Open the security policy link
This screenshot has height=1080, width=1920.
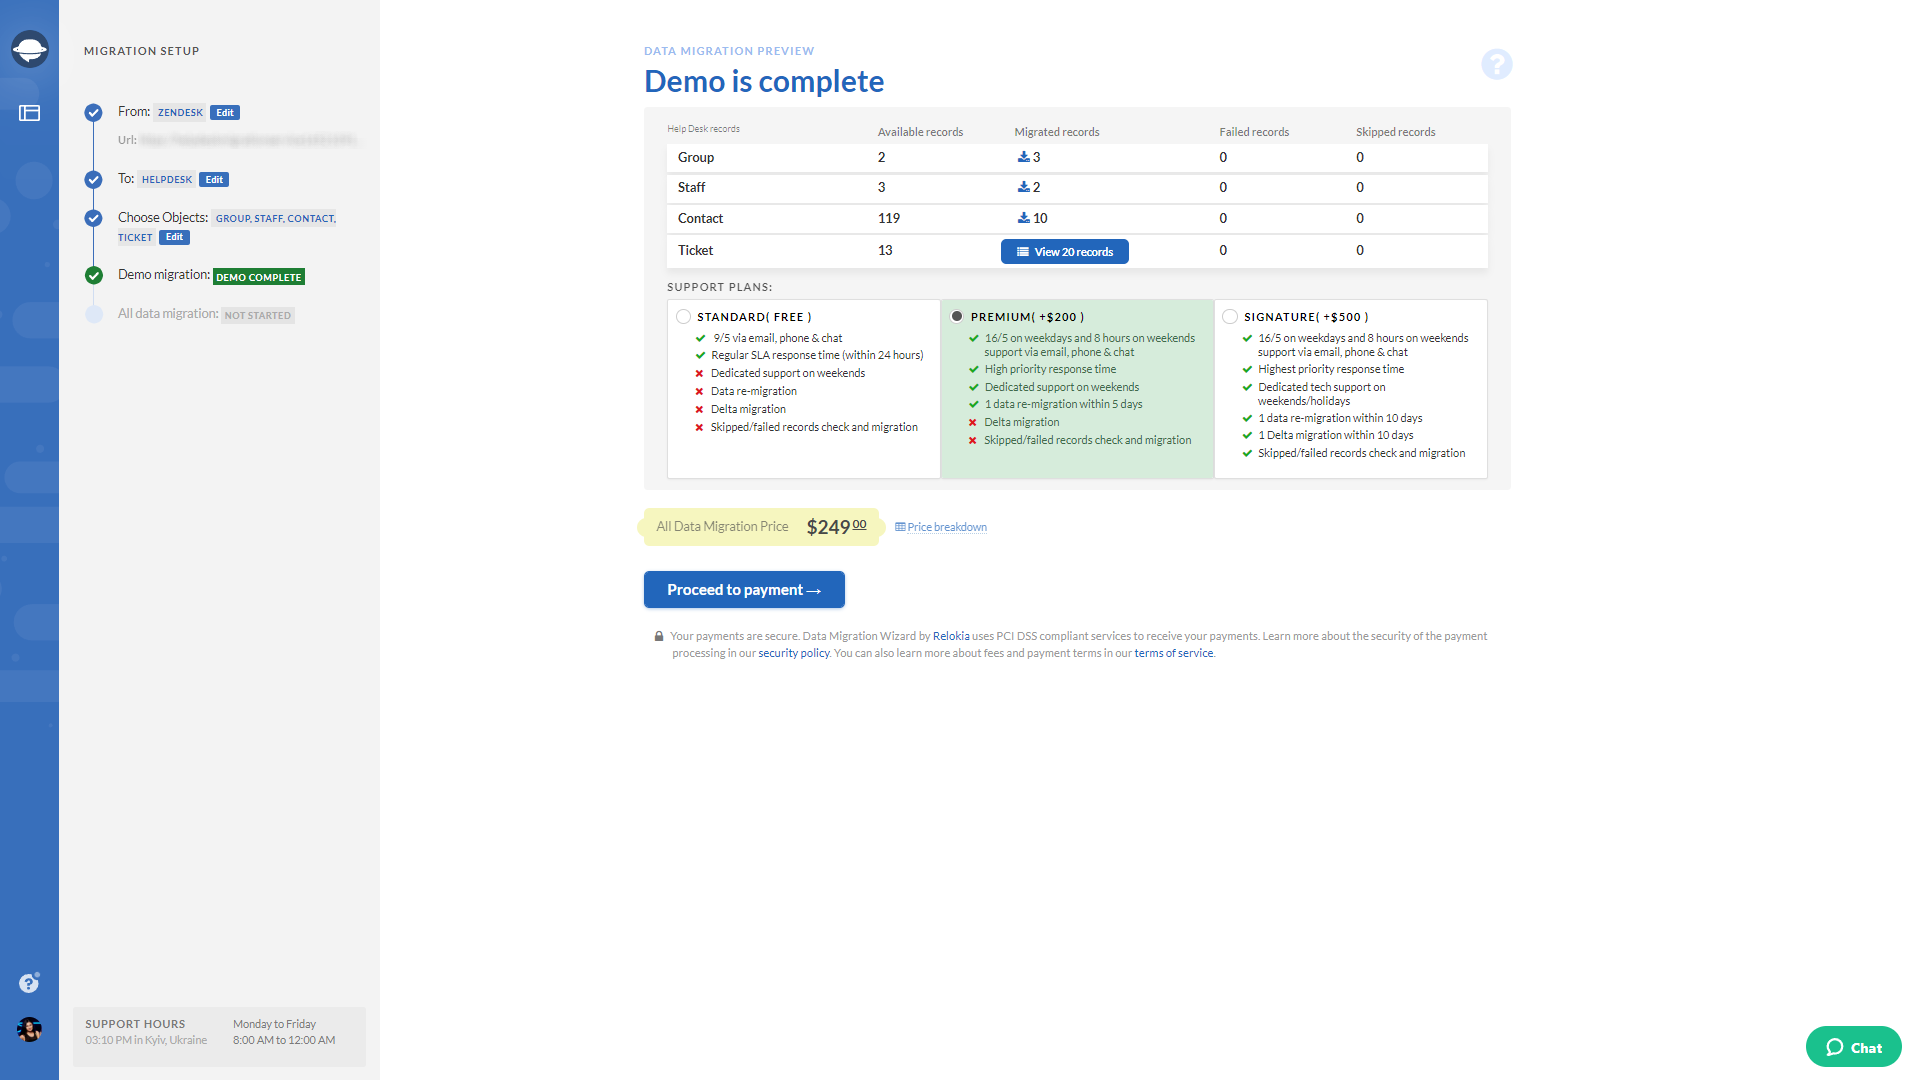pos(793,652)
